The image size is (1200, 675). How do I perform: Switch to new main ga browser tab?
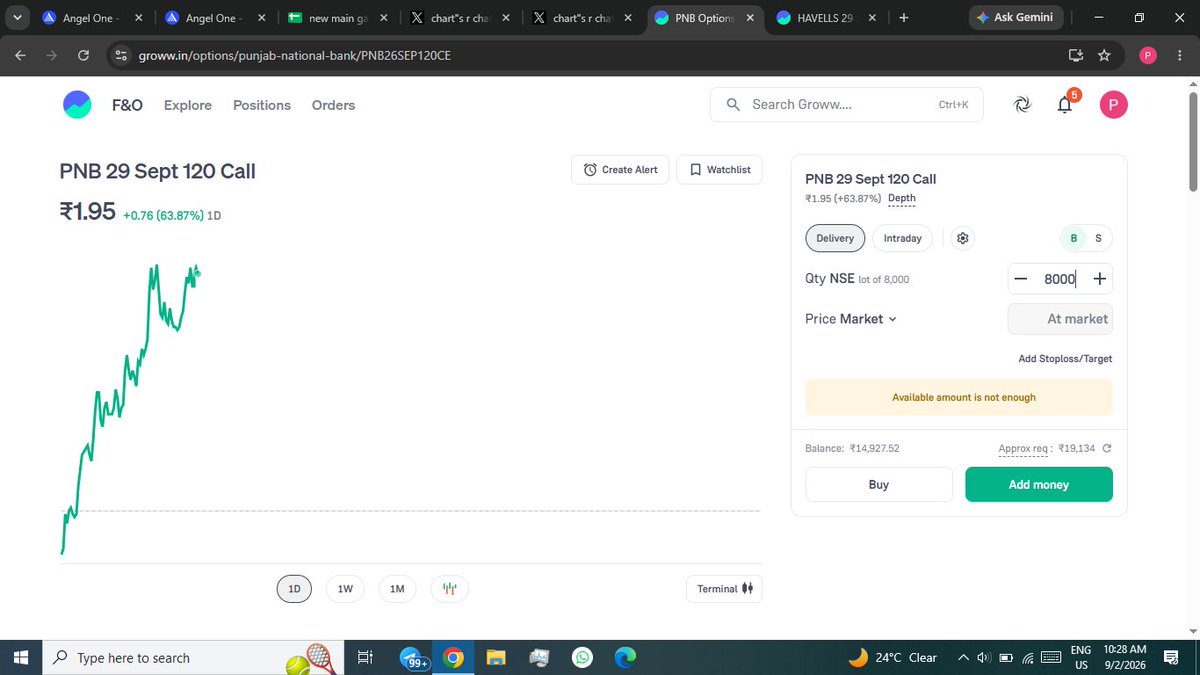coord(336,18)
